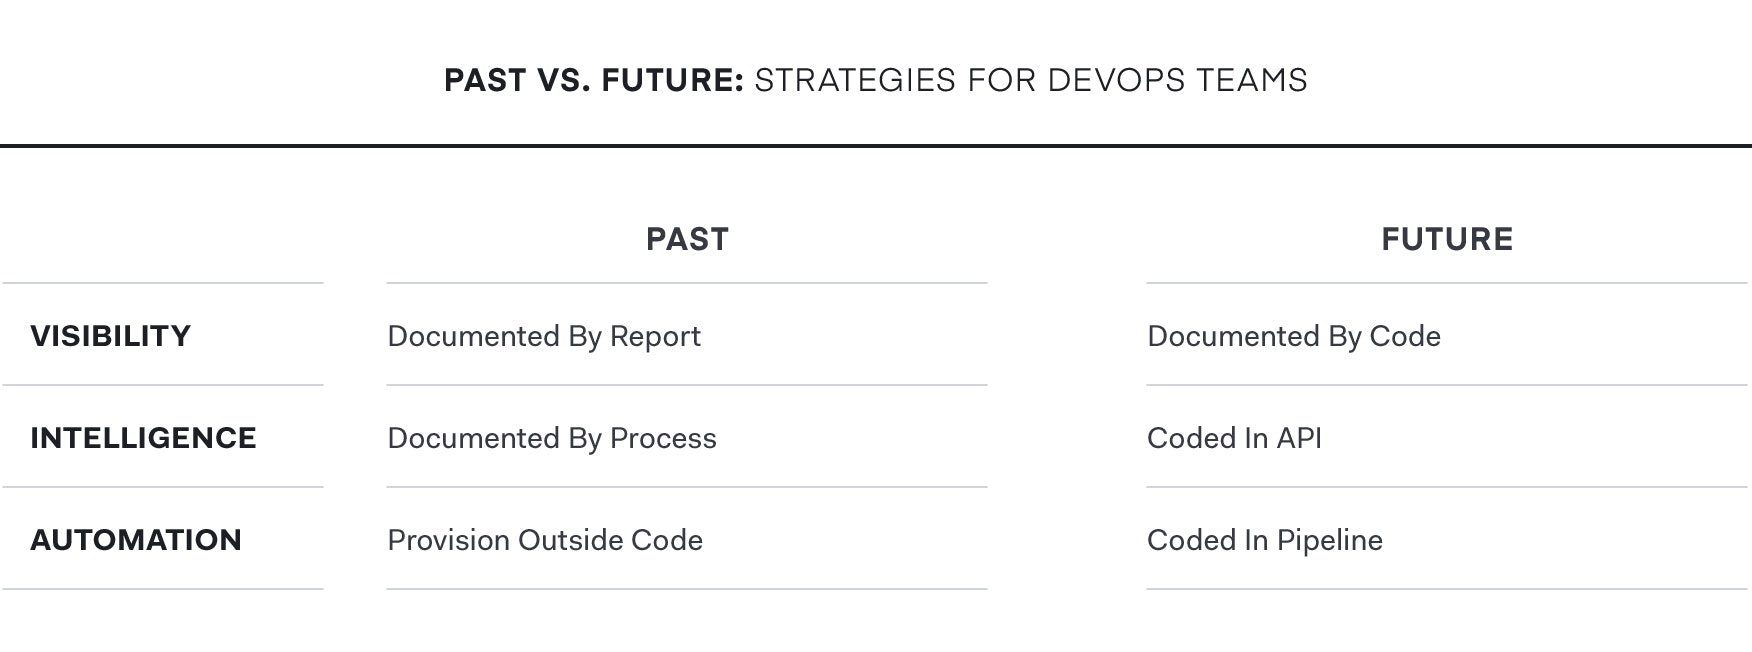Select the FUTURE column header
The width and height of the screenshot is (1752, 652).
(1446, 239)
